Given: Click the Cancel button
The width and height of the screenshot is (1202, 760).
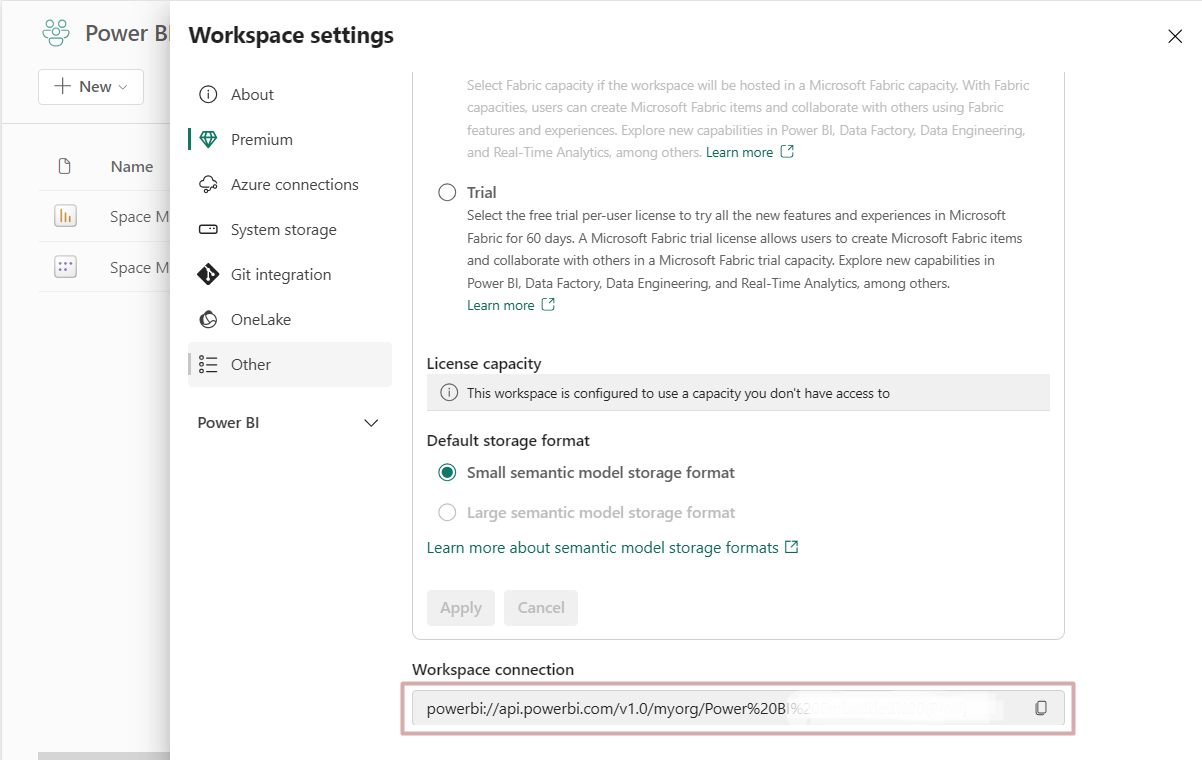Looking at the screenshot, I should point(540,607).
